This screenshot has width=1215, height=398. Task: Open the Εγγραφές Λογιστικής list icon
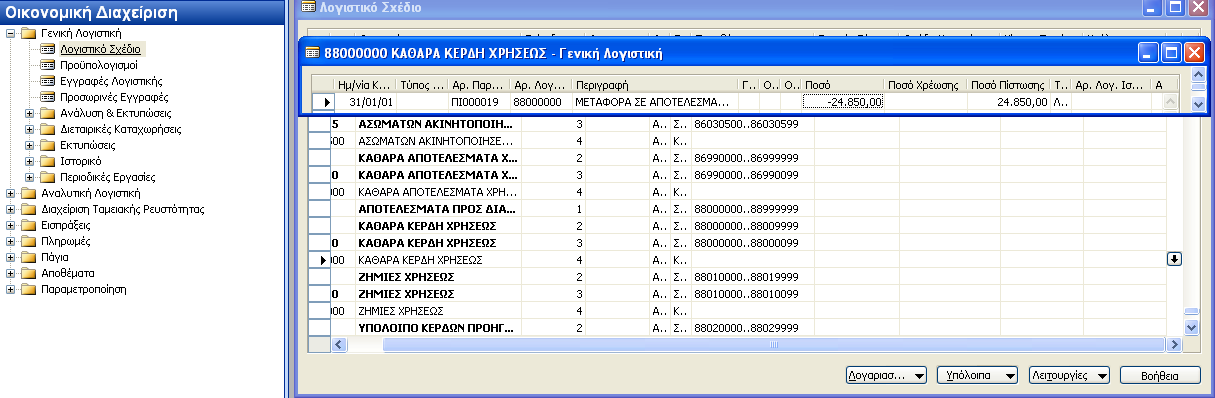(x=48, y=81)
